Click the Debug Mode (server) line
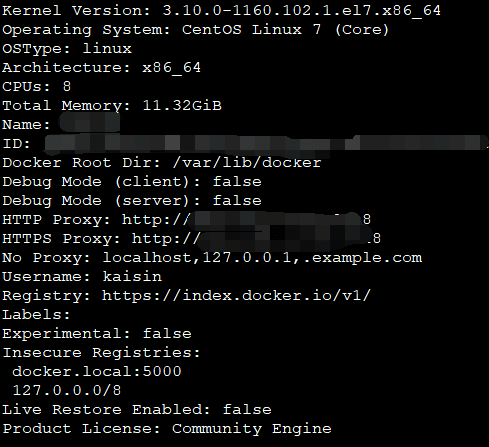The image size is (489, 447). [132, 201]
